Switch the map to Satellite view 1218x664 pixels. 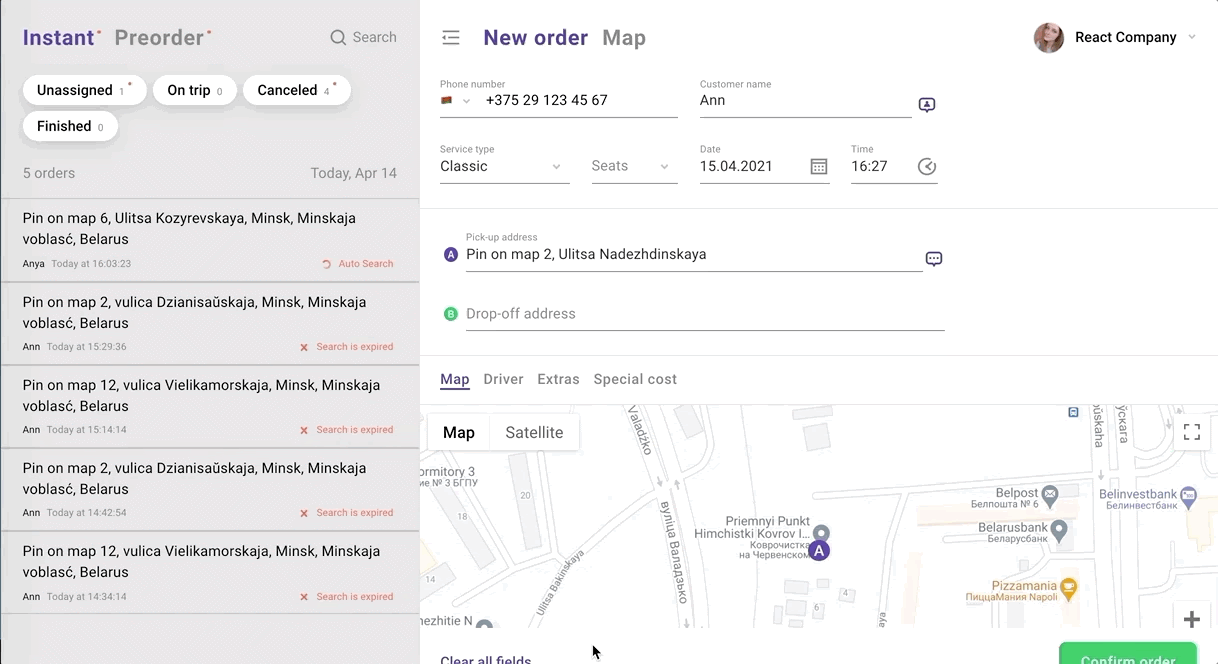click(534, 432)
